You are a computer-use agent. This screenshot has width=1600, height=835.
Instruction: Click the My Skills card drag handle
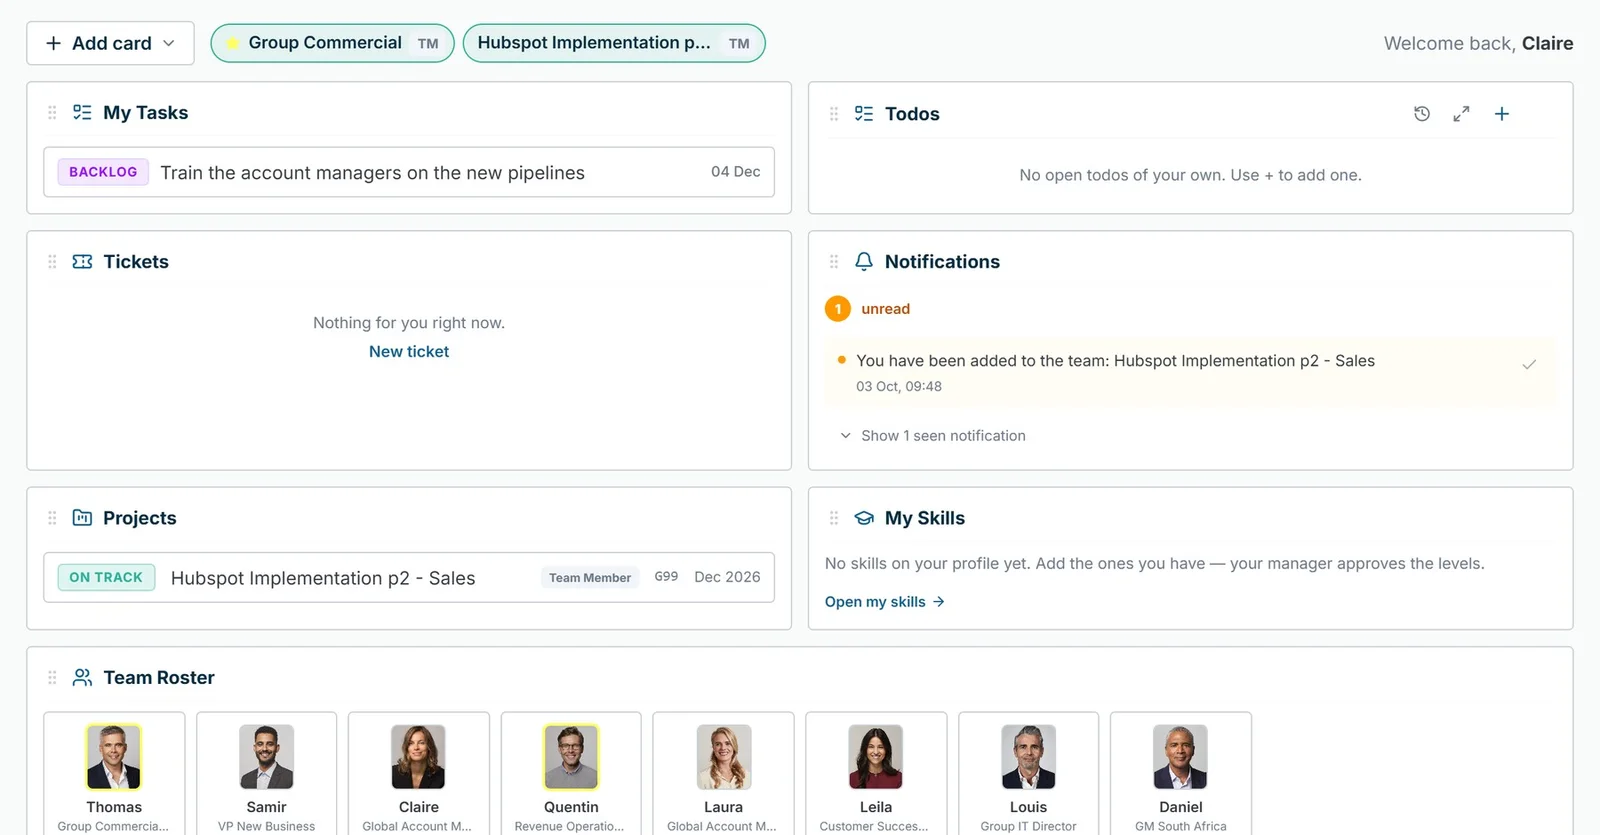coord(834,518)
